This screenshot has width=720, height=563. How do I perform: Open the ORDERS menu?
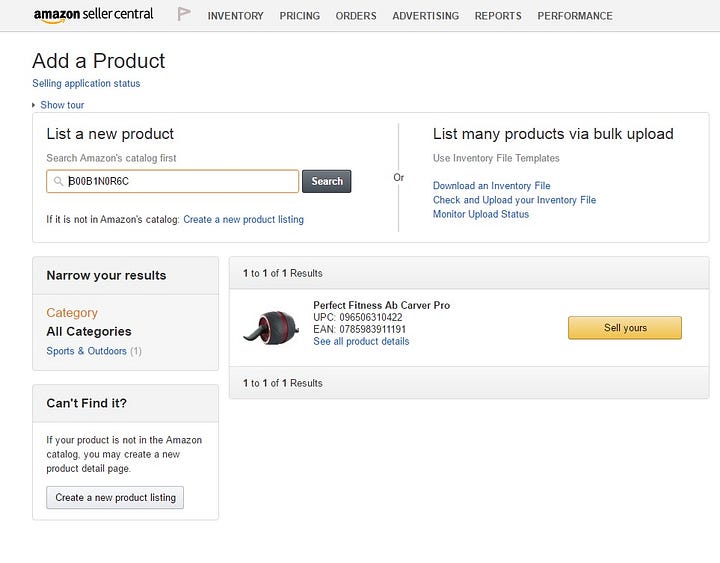pos(356,16)
